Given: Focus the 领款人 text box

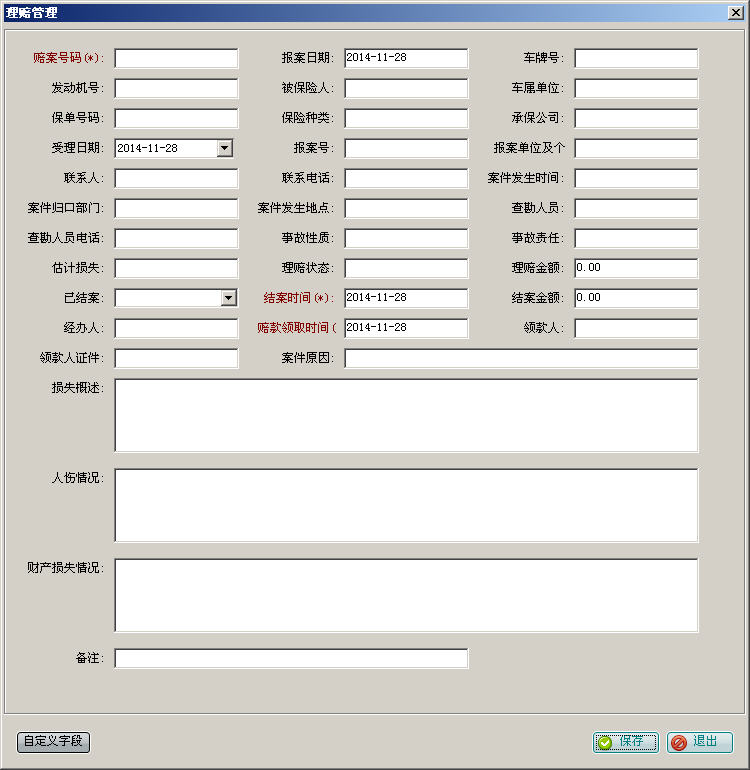Looking at the screenshot, I should (636, 328).
